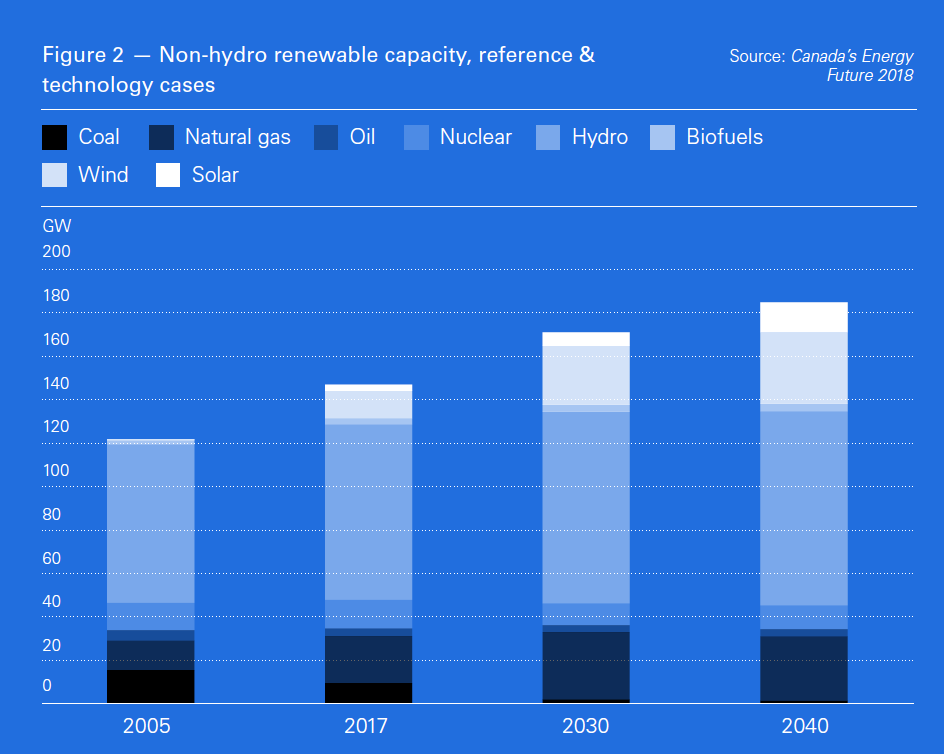Click the GW axis unit label
Image resolution: width=944 pixels, height=754 pixels.
click(x=57, y=226)
